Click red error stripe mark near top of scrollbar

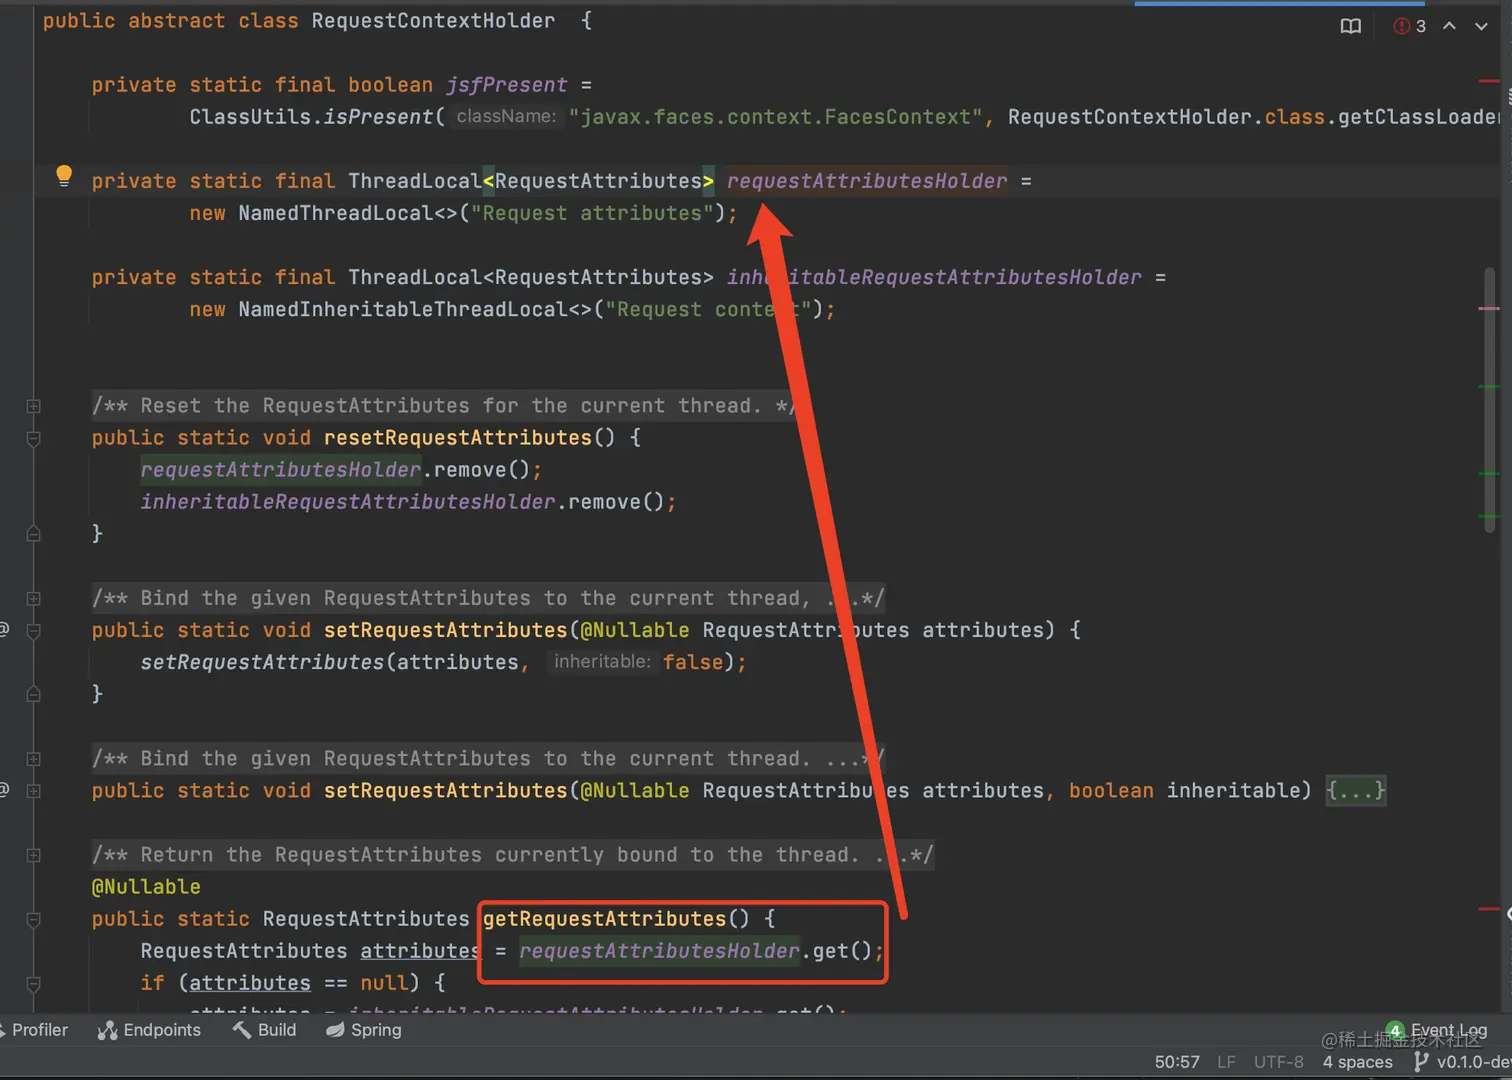tap(1489, 81)
